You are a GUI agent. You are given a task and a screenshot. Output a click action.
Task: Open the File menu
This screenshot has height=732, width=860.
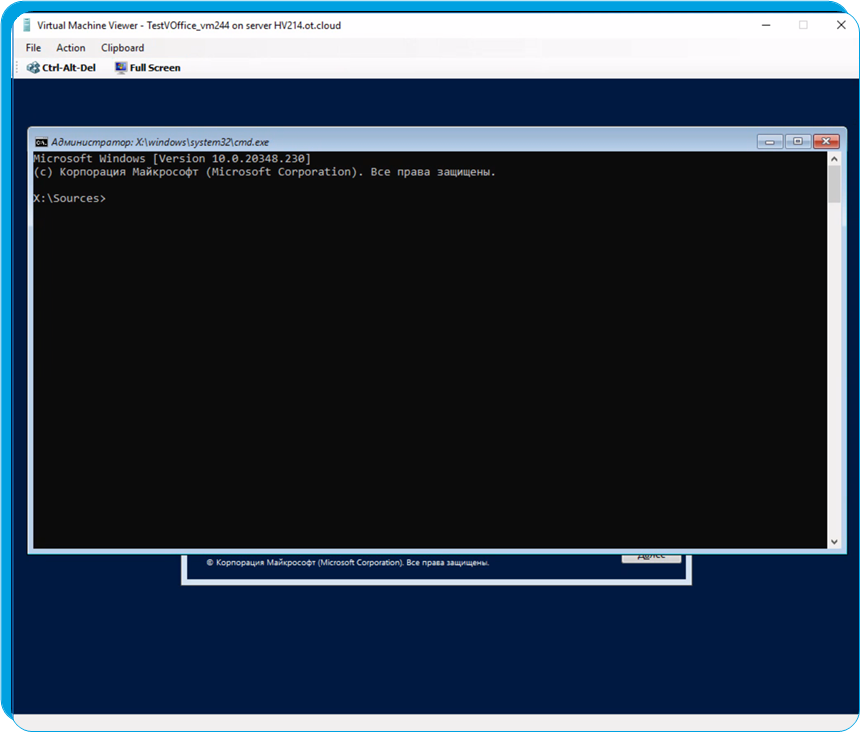pyautogui.click(x=33, y=48)
